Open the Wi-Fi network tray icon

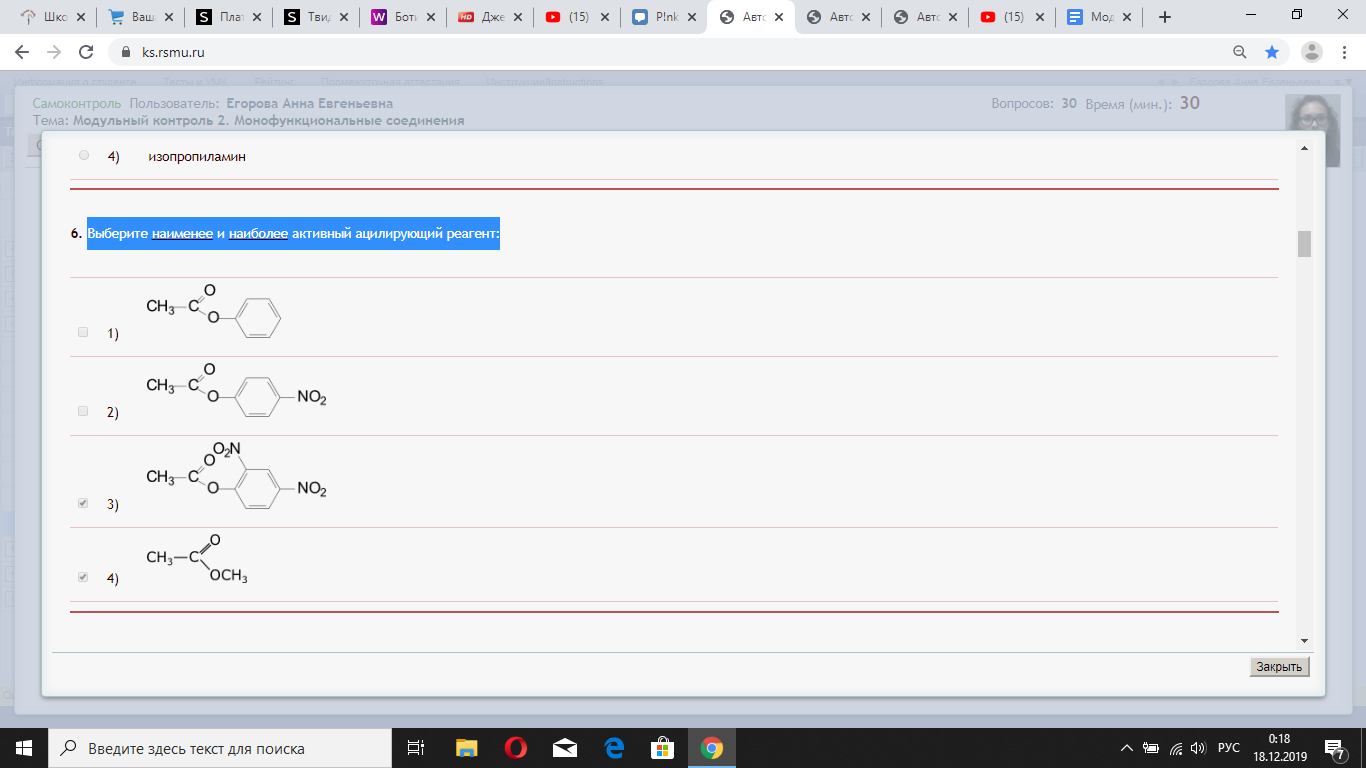click(1176, 748)
